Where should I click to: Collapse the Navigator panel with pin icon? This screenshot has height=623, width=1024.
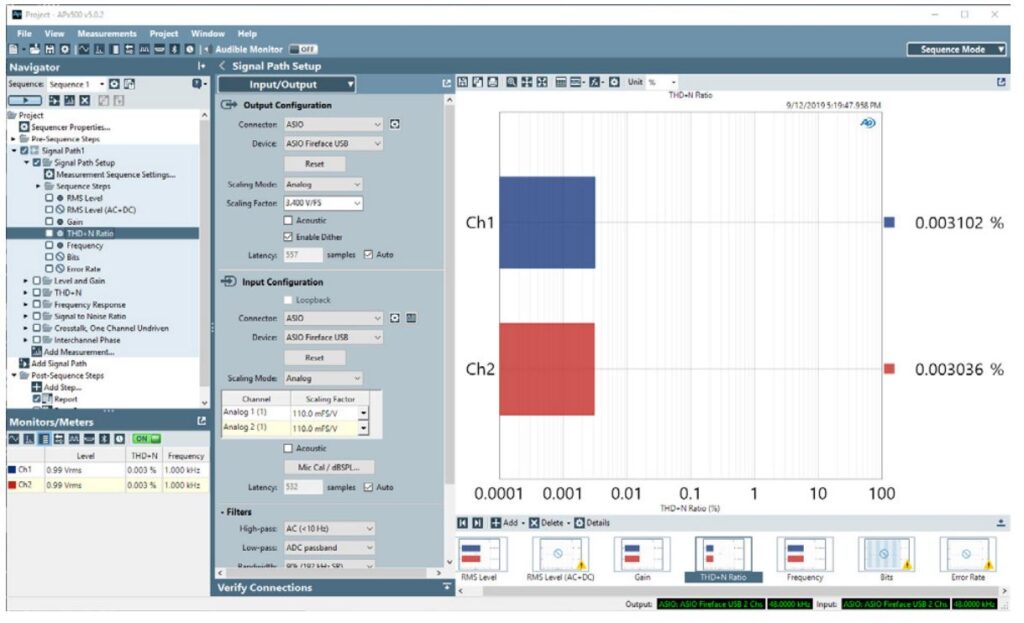coord(201,67)
